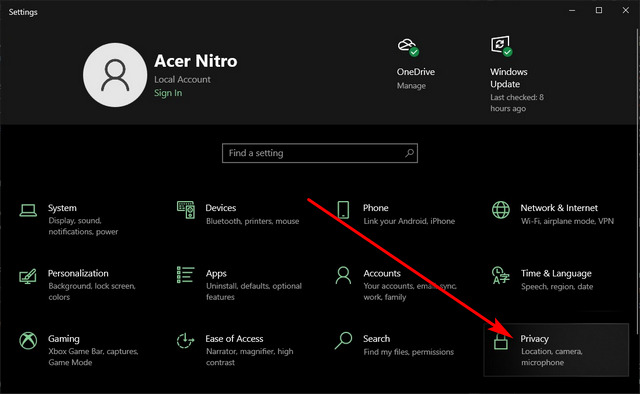Click the Ease of Access icon
Viewport: 640px width, 394px height.
185,341
